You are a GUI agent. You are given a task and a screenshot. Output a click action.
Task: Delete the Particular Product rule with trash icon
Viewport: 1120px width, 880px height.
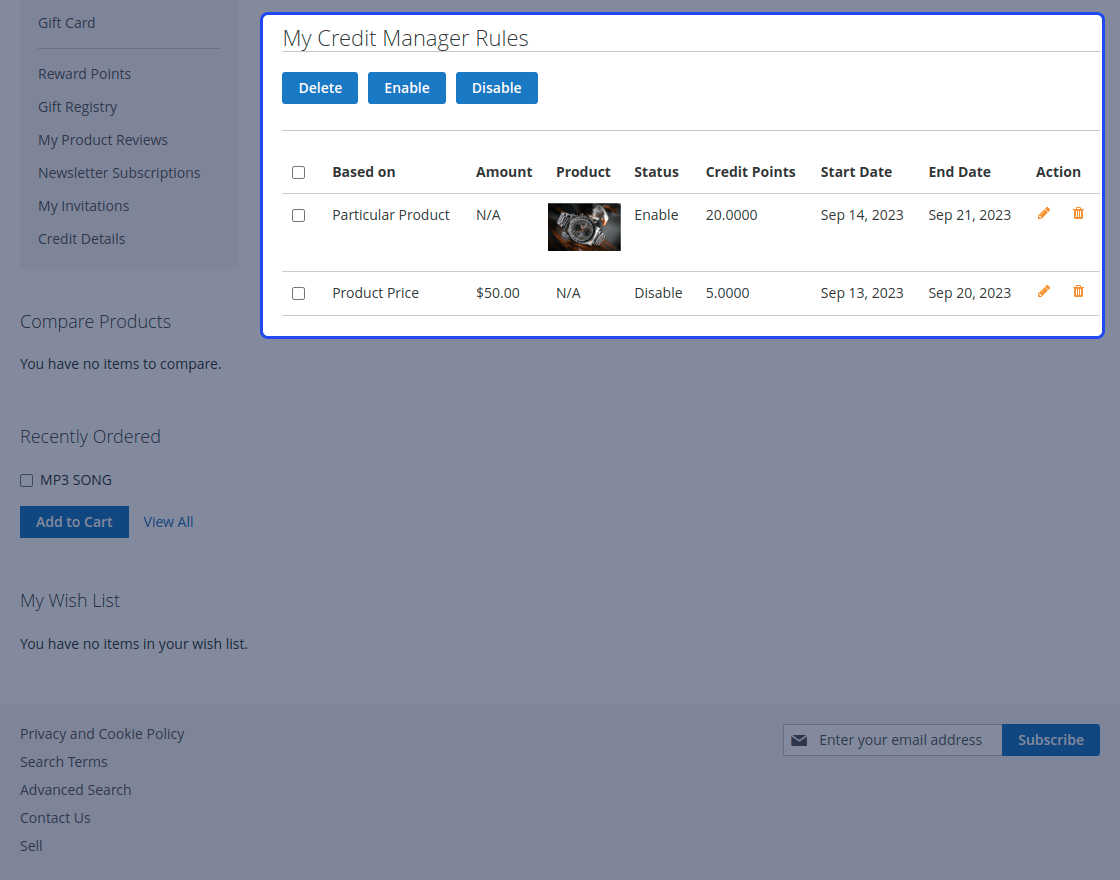point(1079,213)
